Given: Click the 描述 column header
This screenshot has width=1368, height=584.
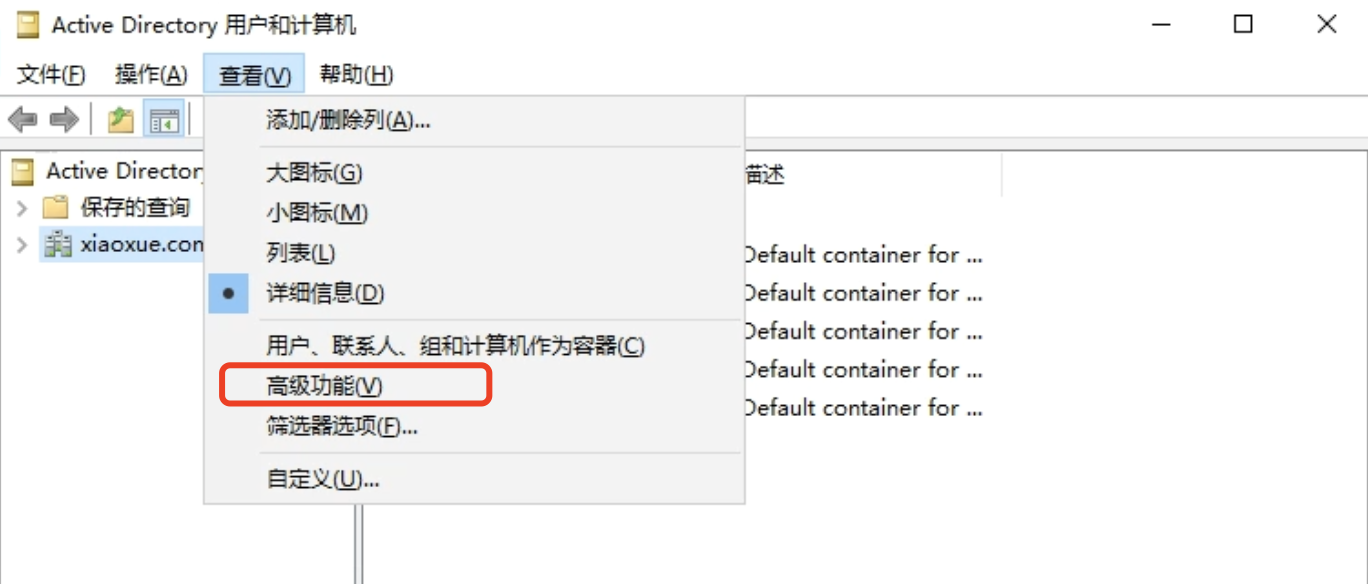Looking at the screenshot, I should (766, 175).
